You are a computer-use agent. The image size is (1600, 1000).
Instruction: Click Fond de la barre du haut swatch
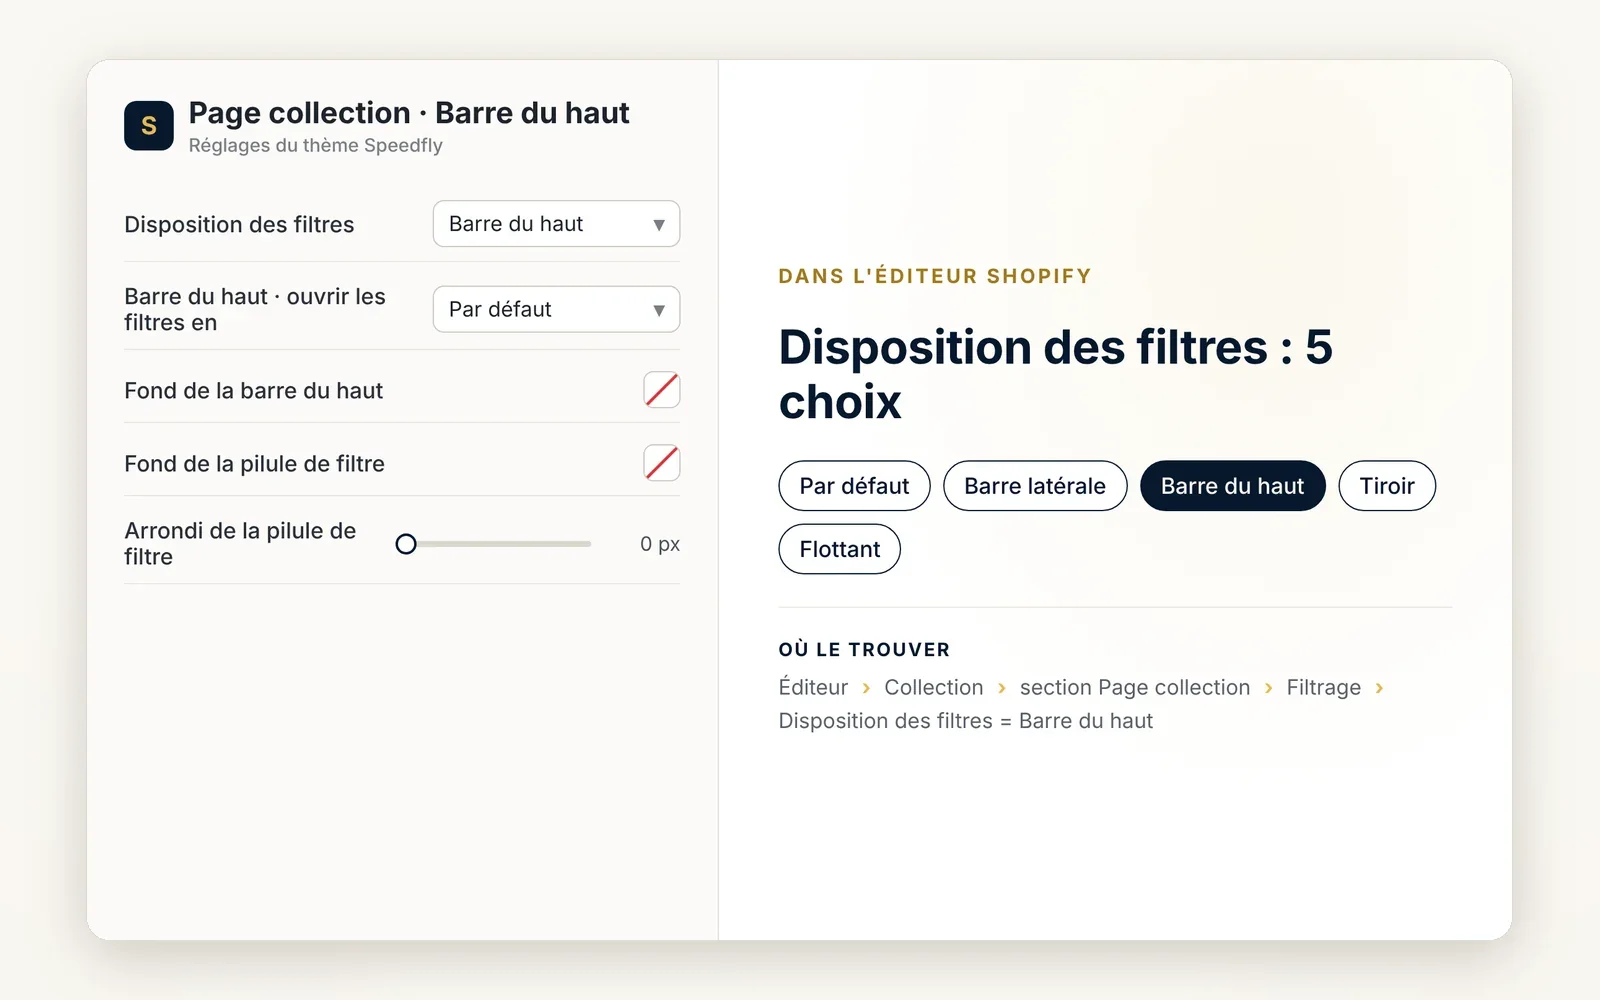662,390
